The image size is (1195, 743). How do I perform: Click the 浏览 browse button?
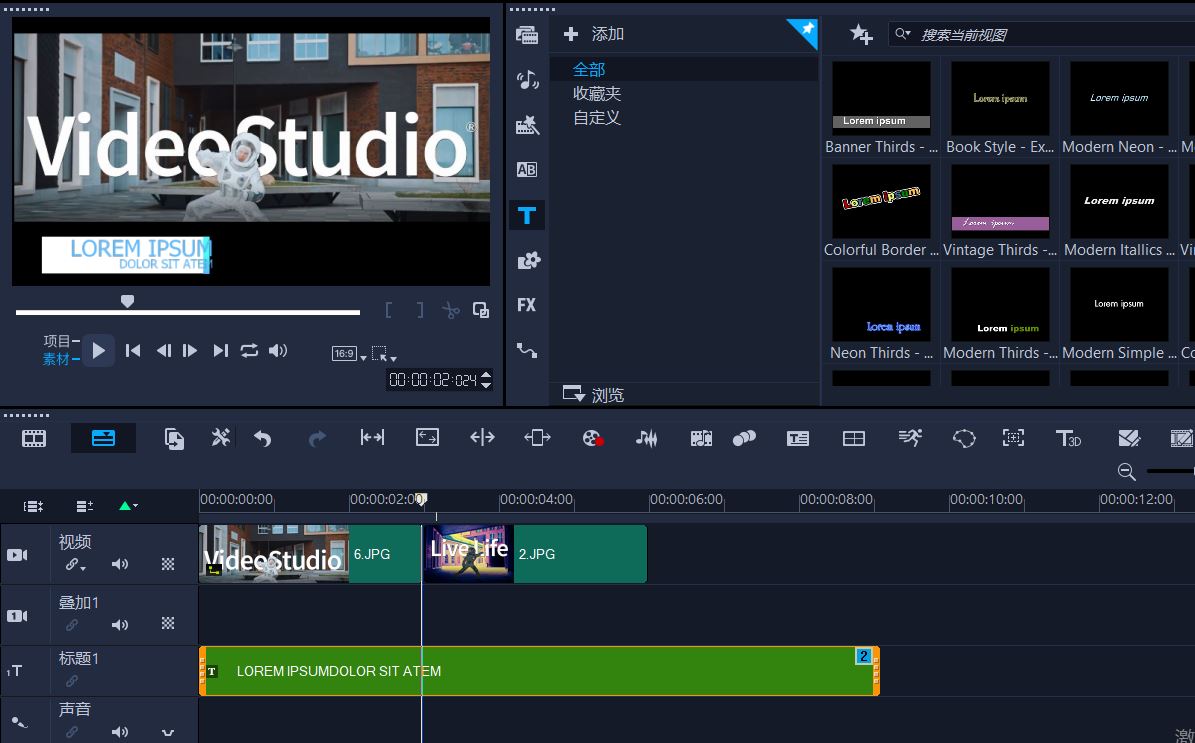coord(594,394)
